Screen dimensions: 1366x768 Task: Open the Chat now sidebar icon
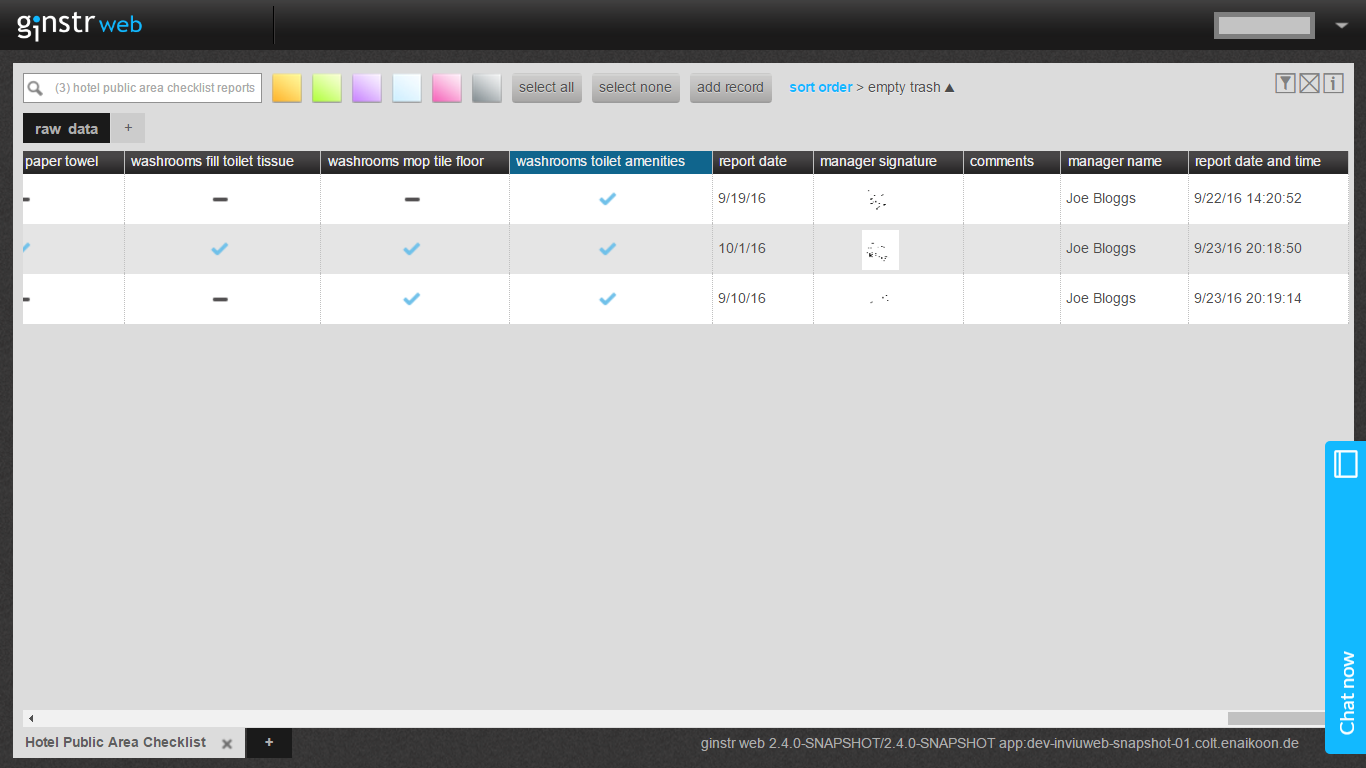[1345, 463]
